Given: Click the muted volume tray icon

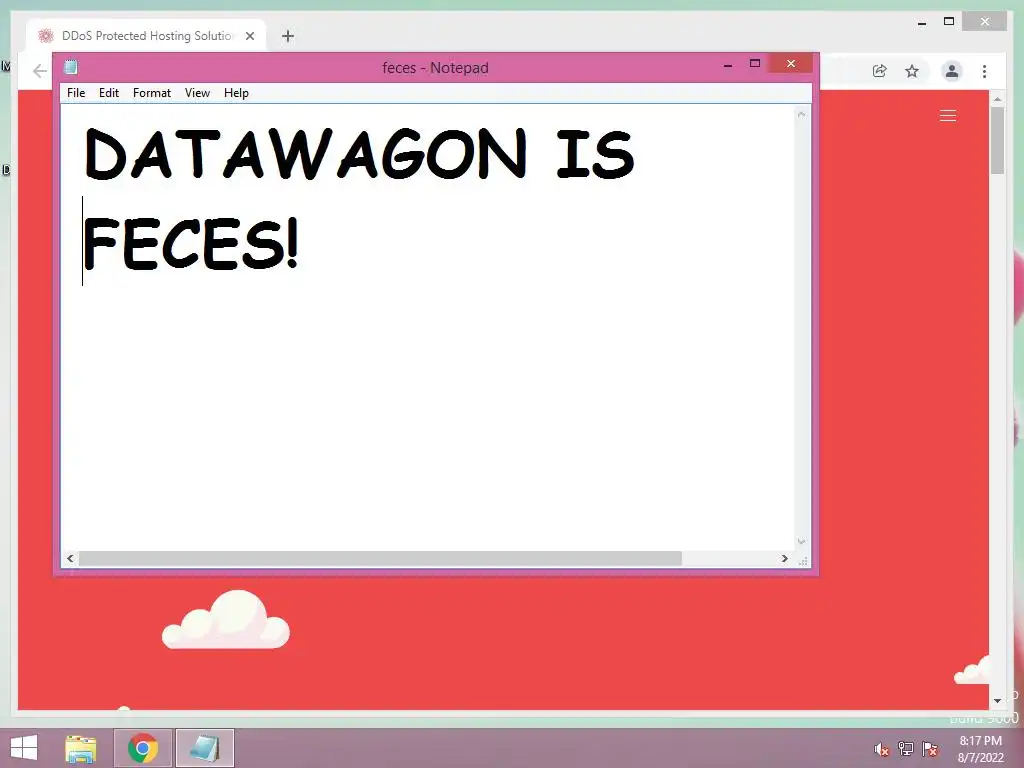Looking at the screenshot, I should pos(882,749).
